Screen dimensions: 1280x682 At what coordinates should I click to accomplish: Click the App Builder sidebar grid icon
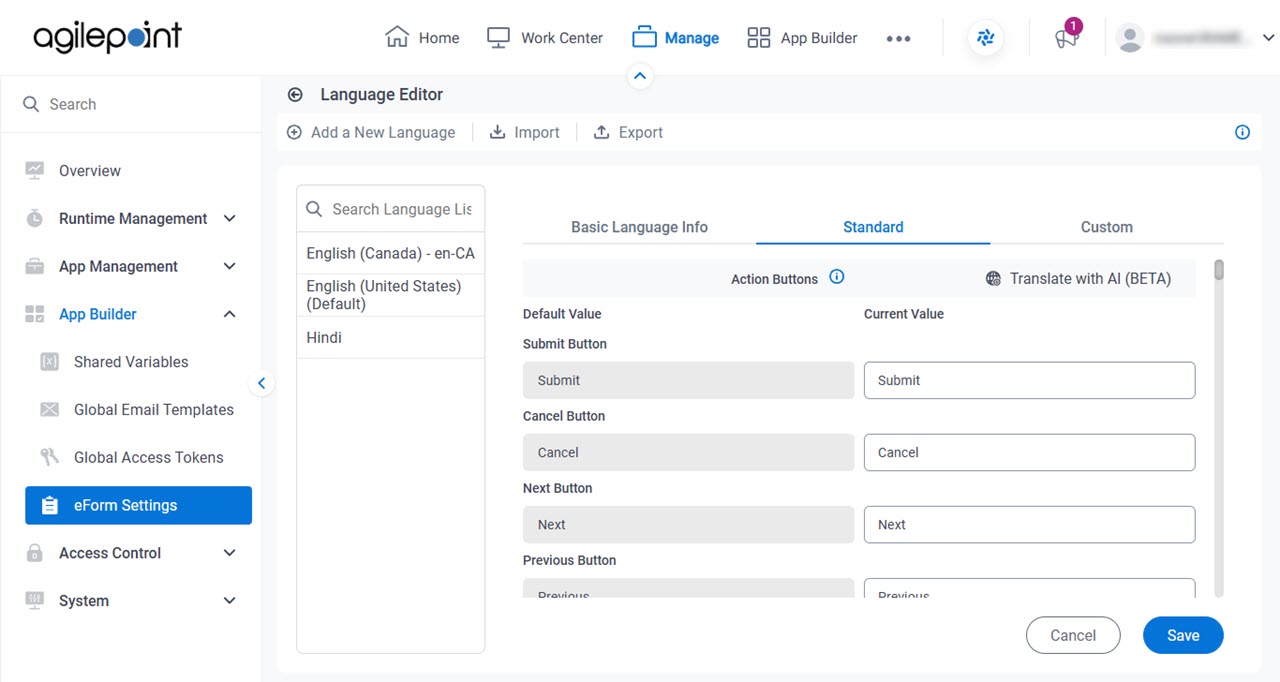pos(35,314)
